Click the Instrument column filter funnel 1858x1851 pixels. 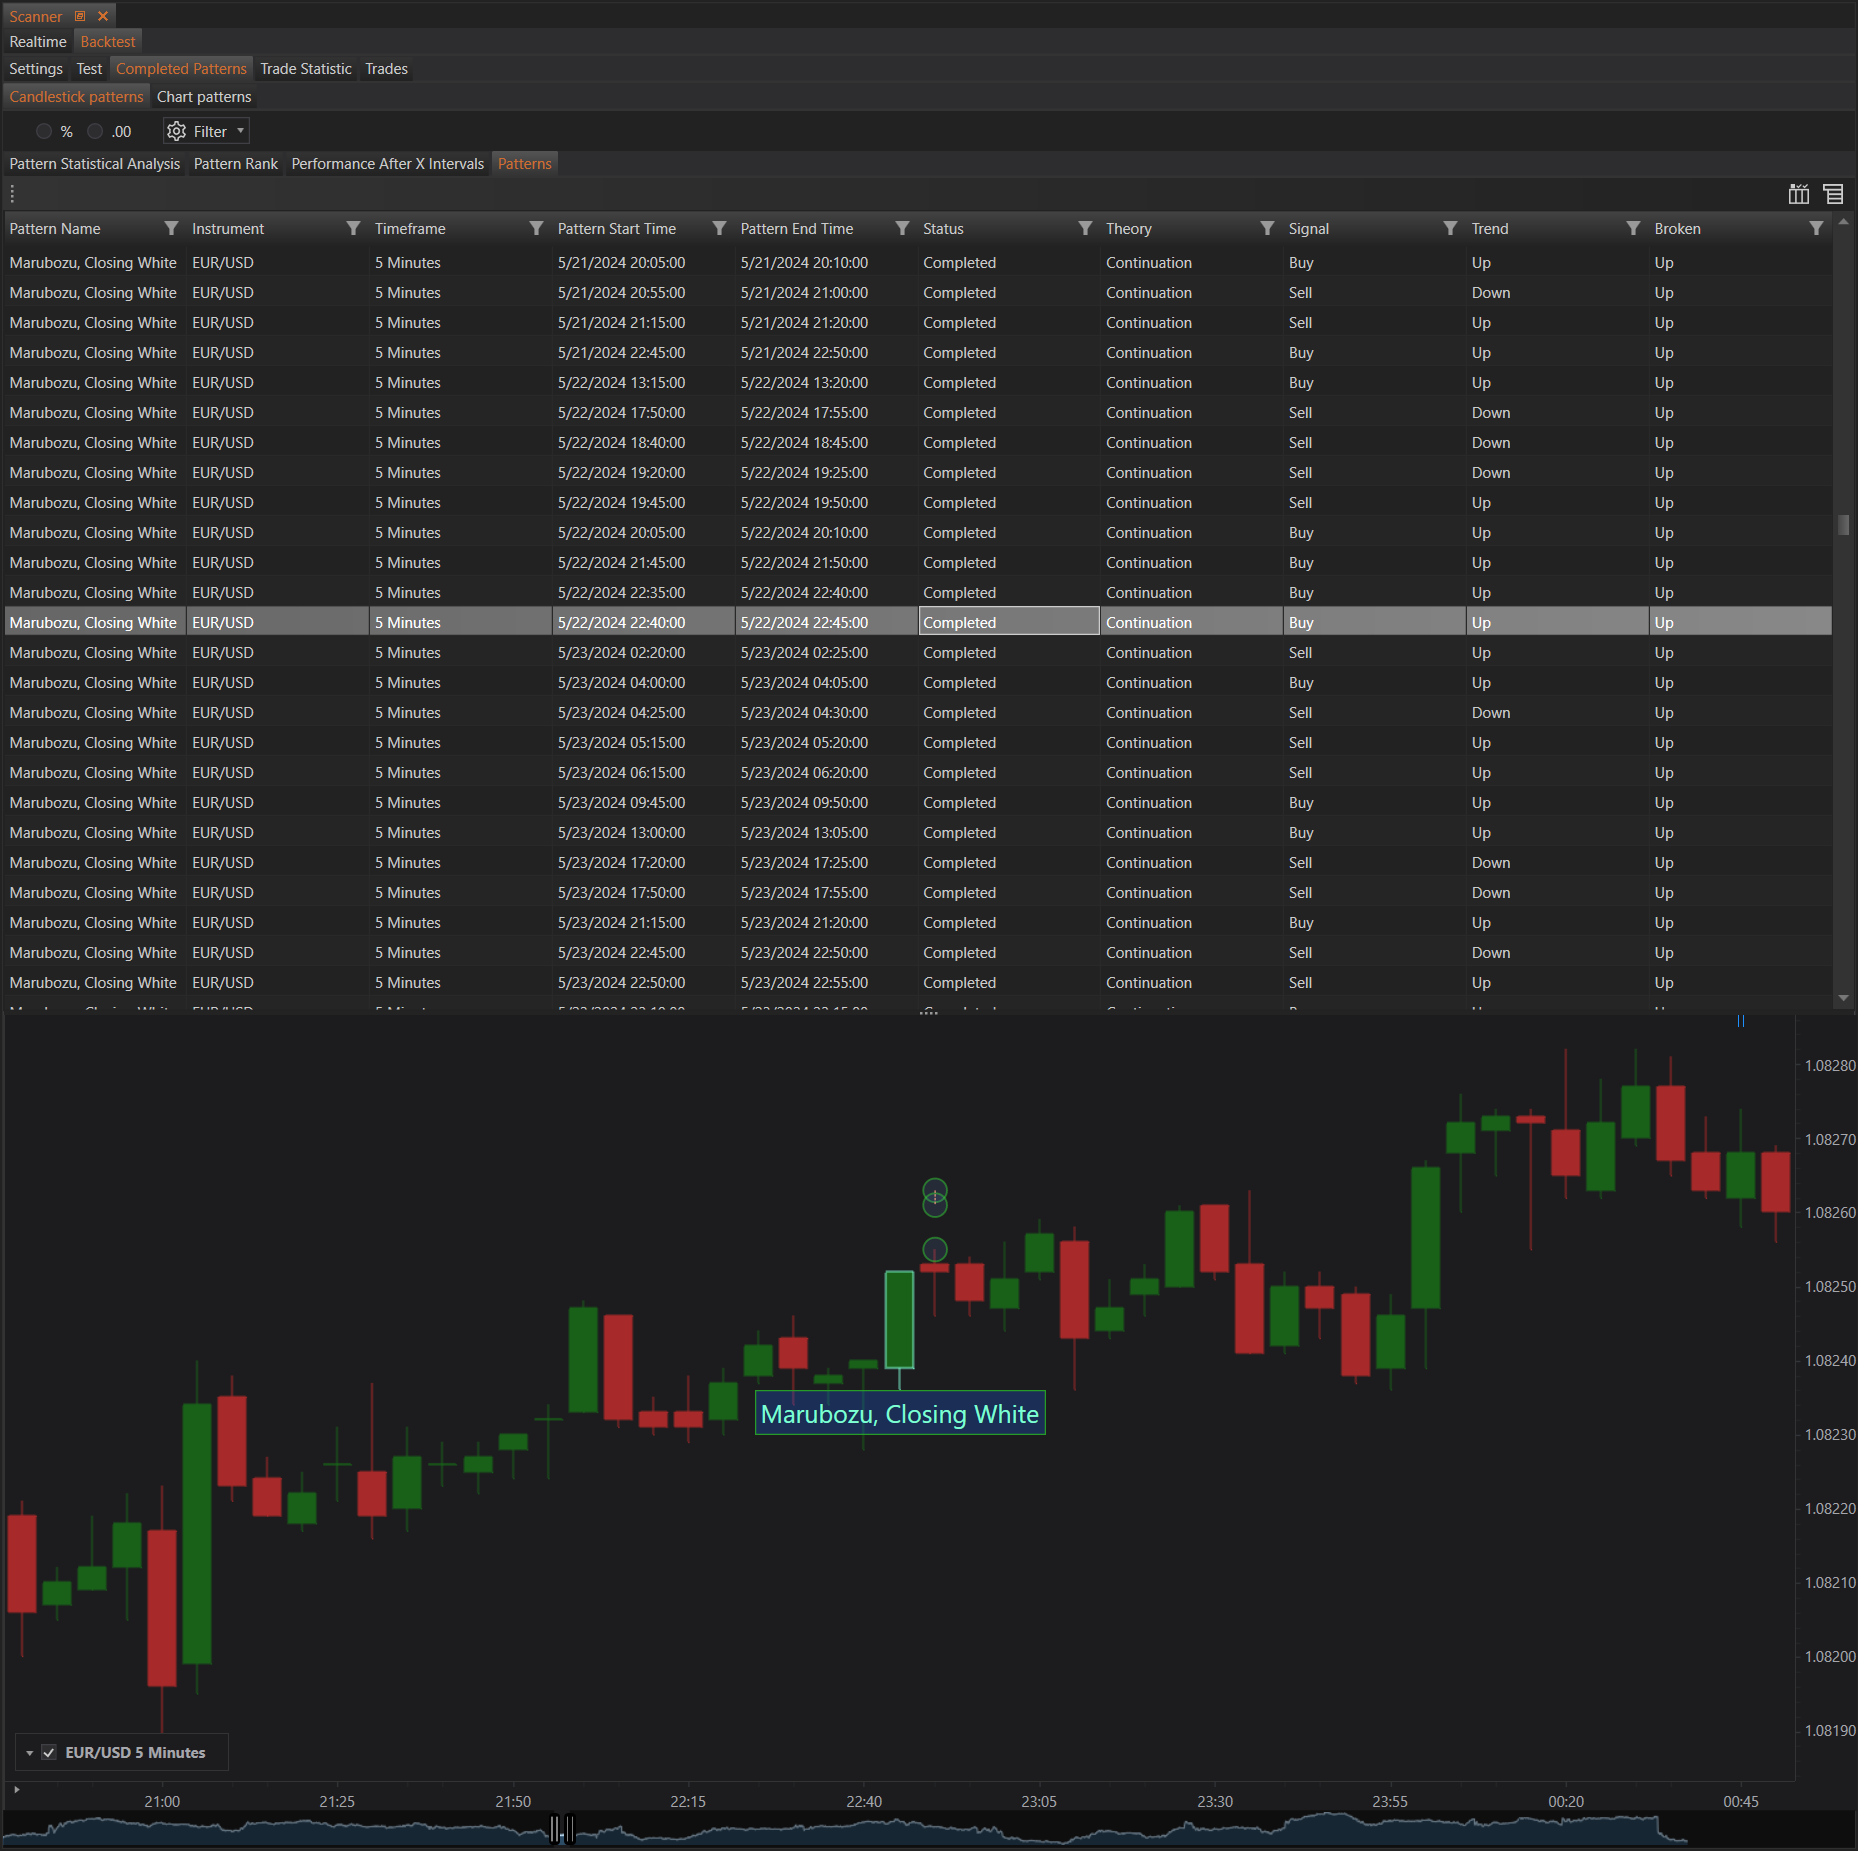353,229
